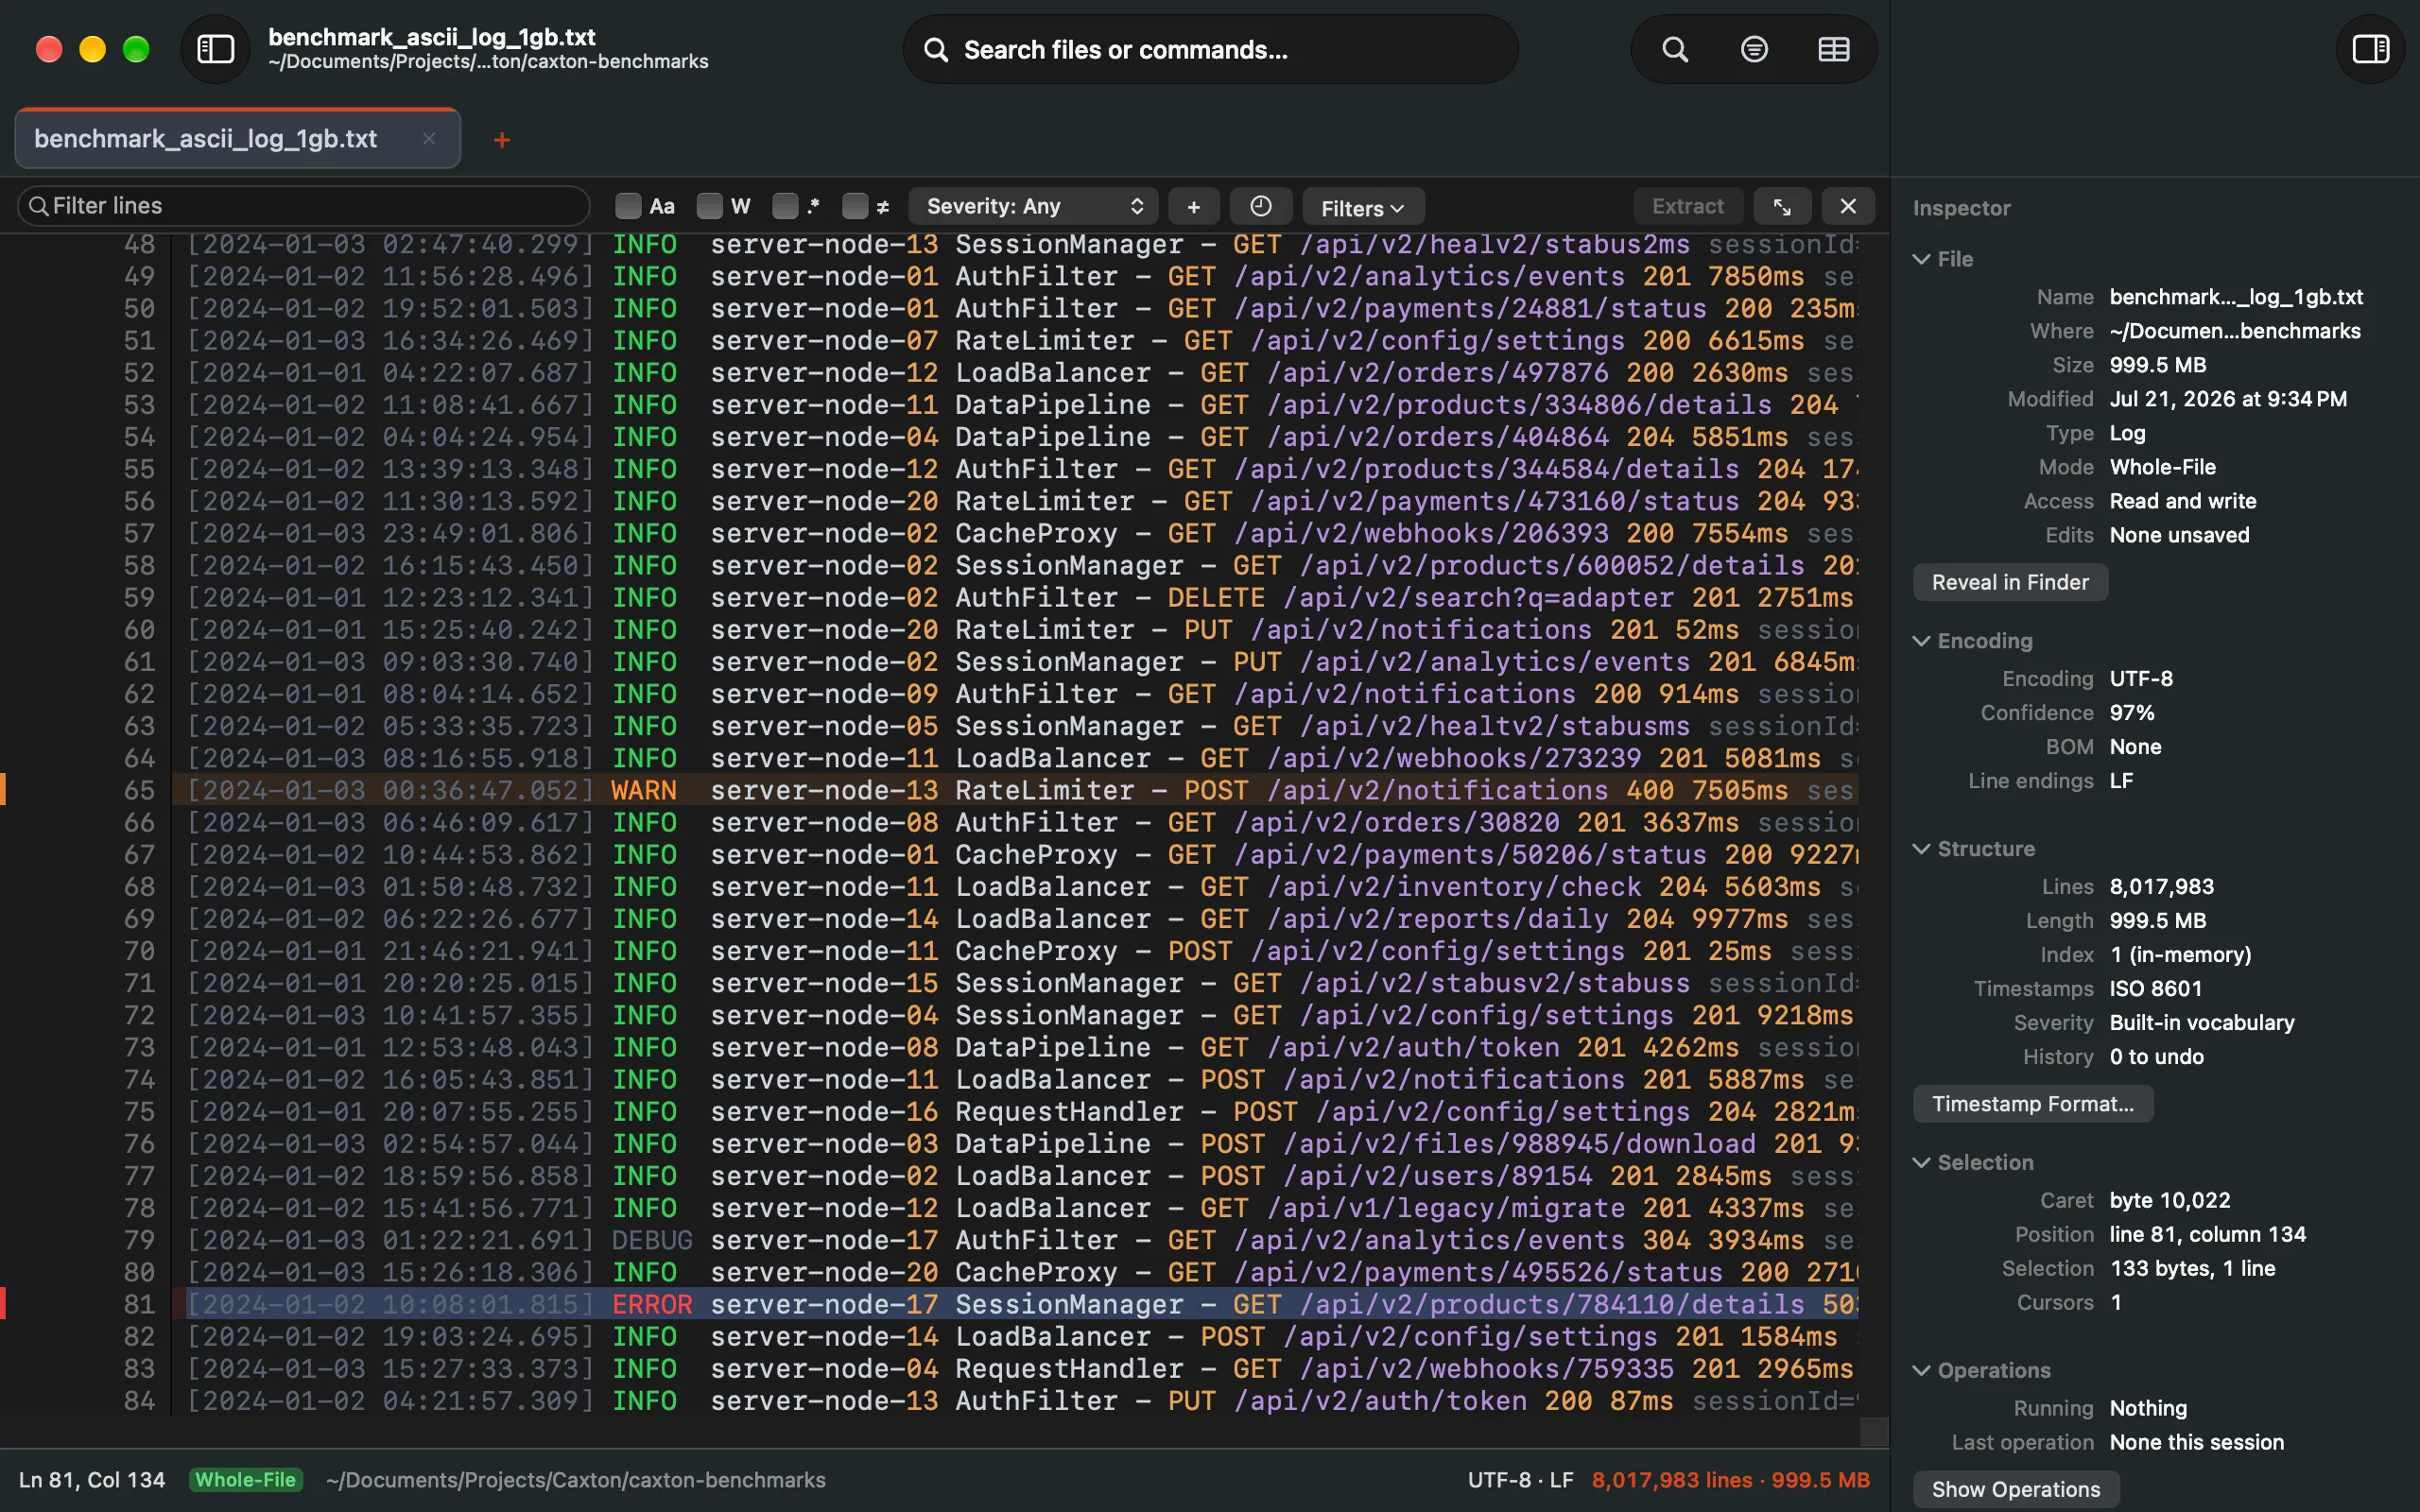Collapse the Structure section in Inspector

(1921, 849)
